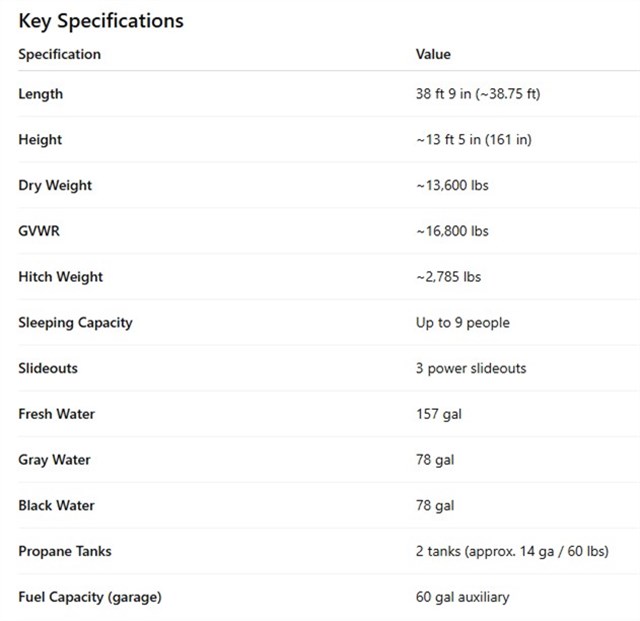Select the Hitch Weight row label

tap(60, 277)
